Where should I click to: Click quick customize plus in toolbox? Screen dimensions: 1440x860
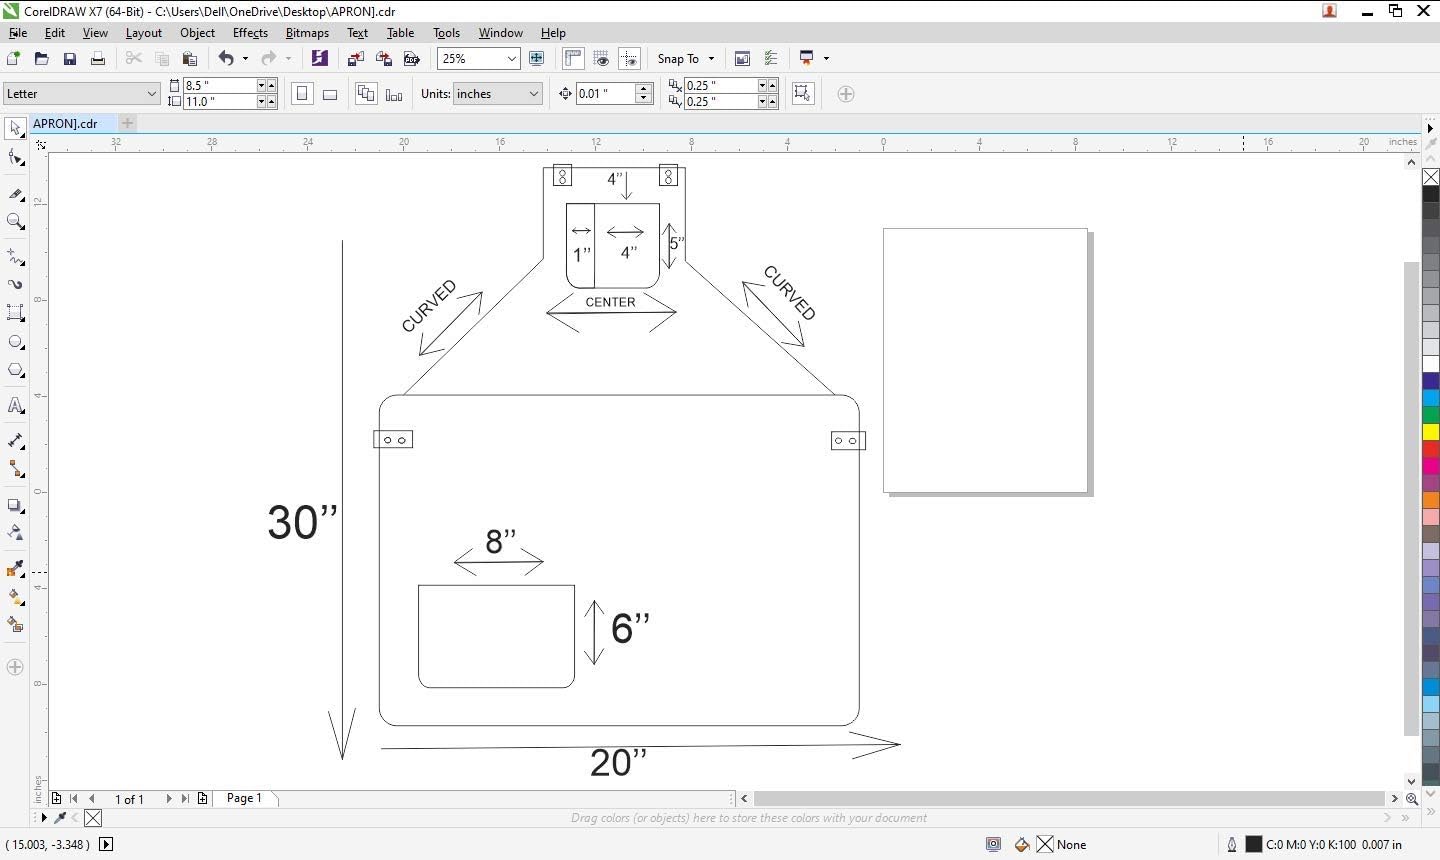[15, 667]
